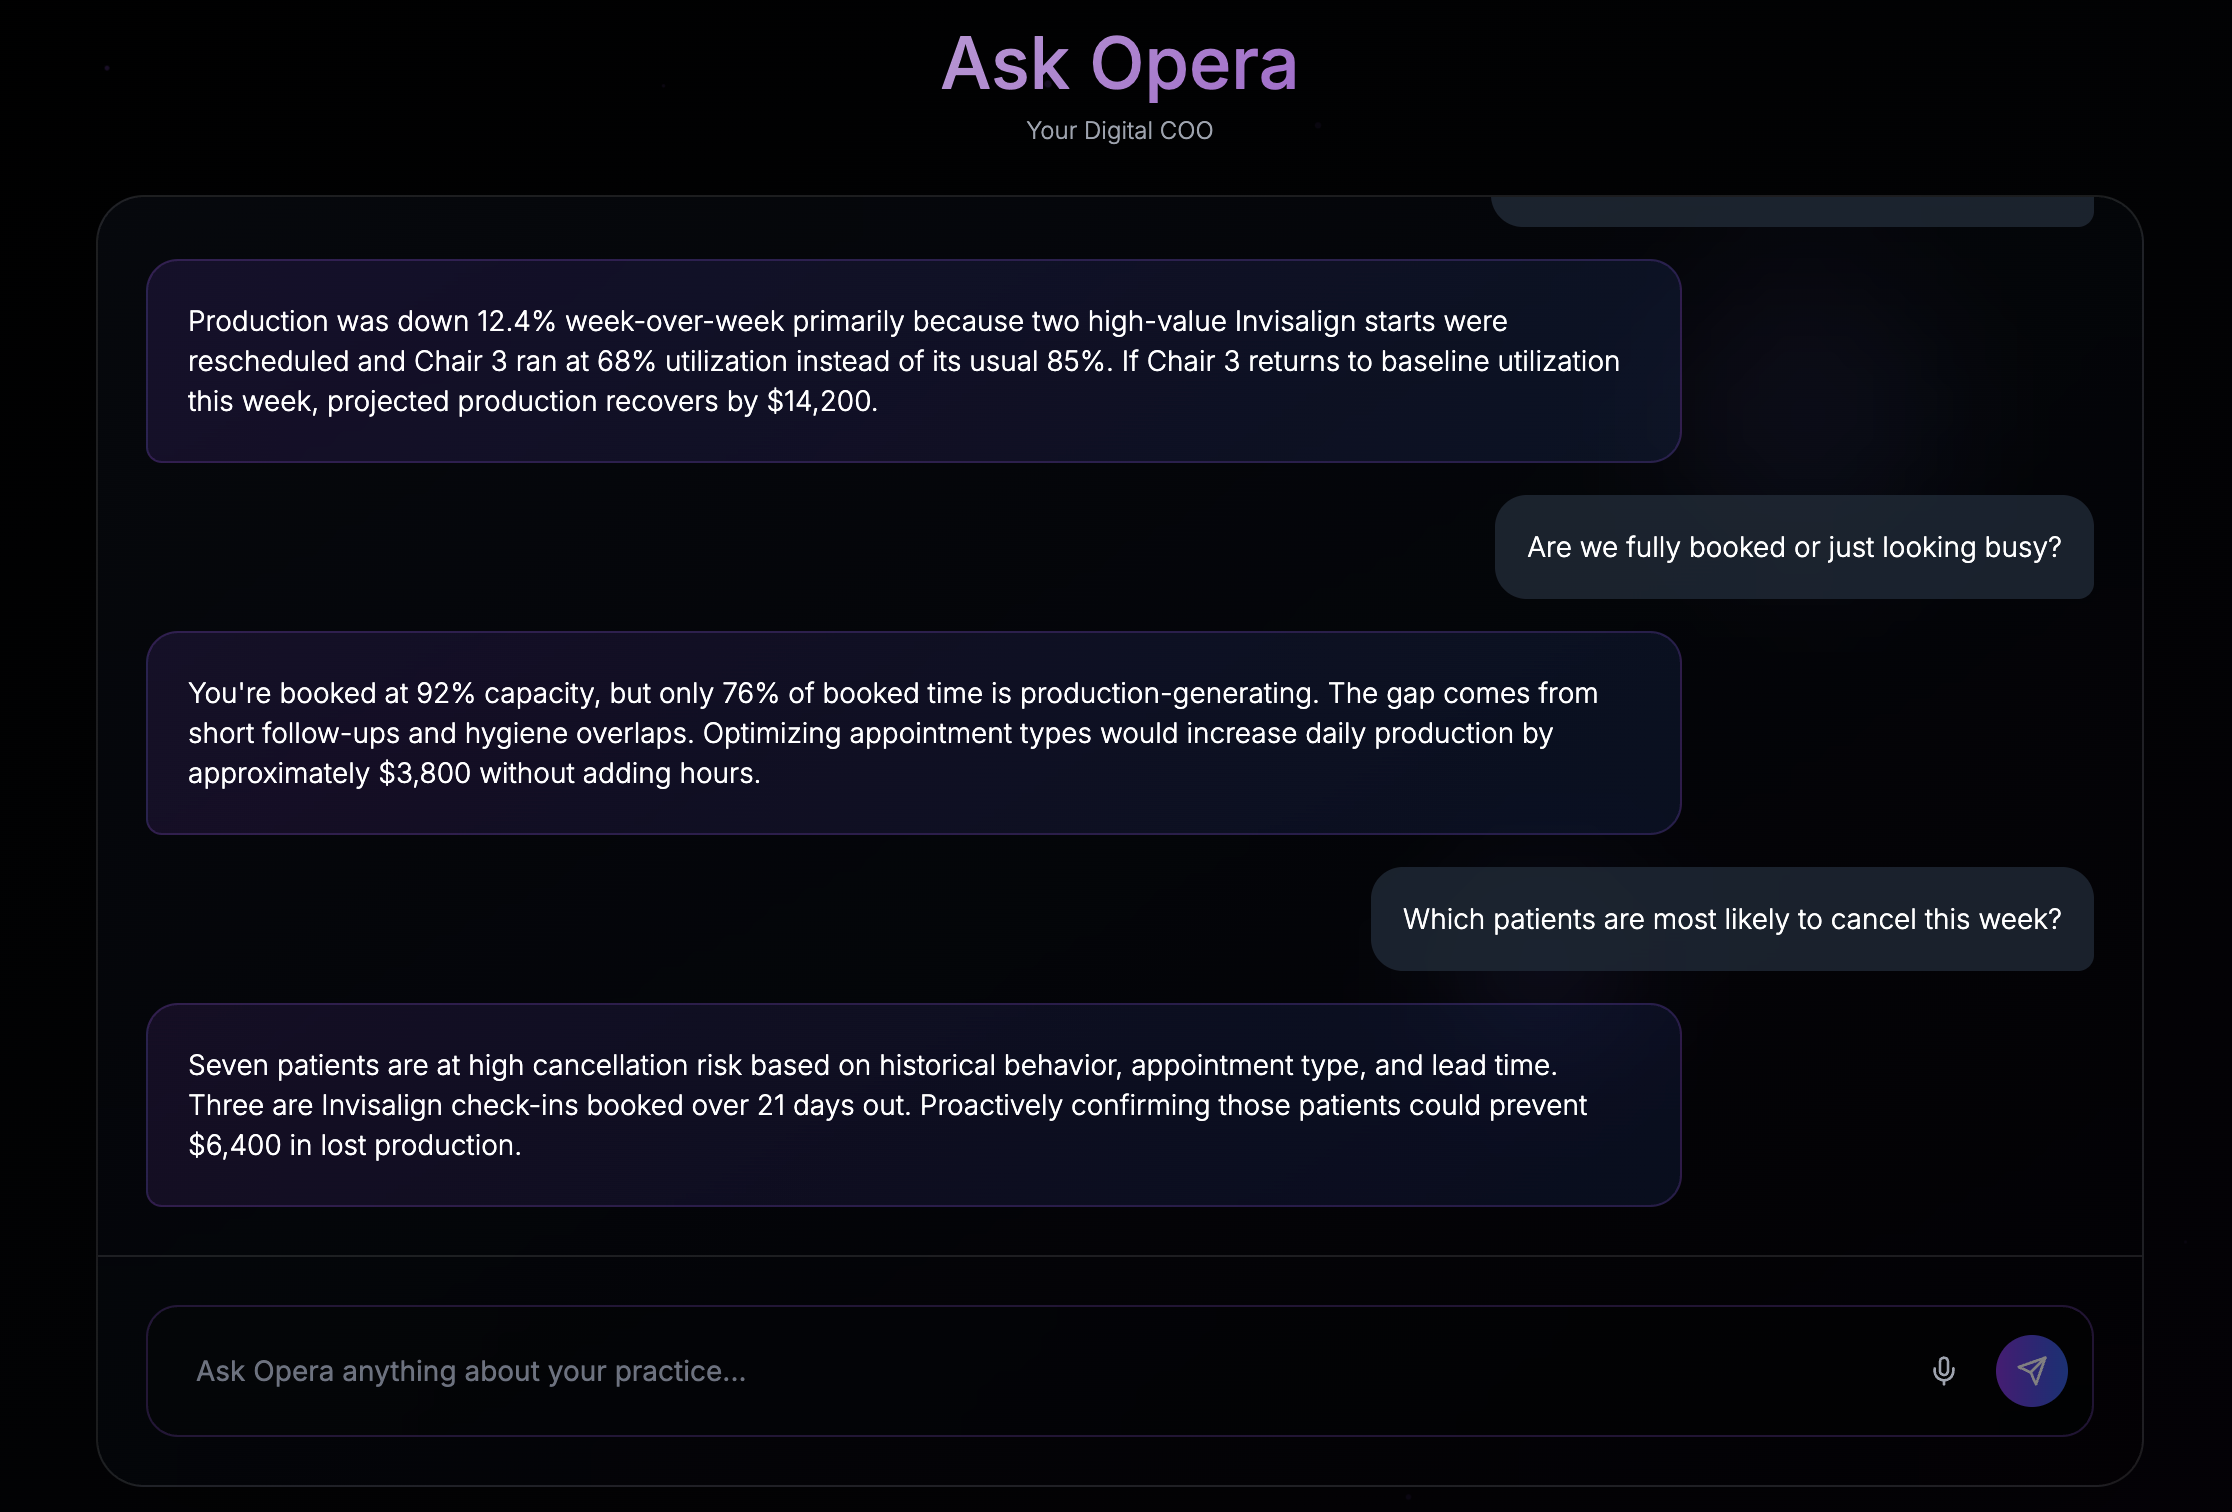2232x1512 pixels.
Task: Select the $14,200 recovery figure text
Action: click(820, 401)
